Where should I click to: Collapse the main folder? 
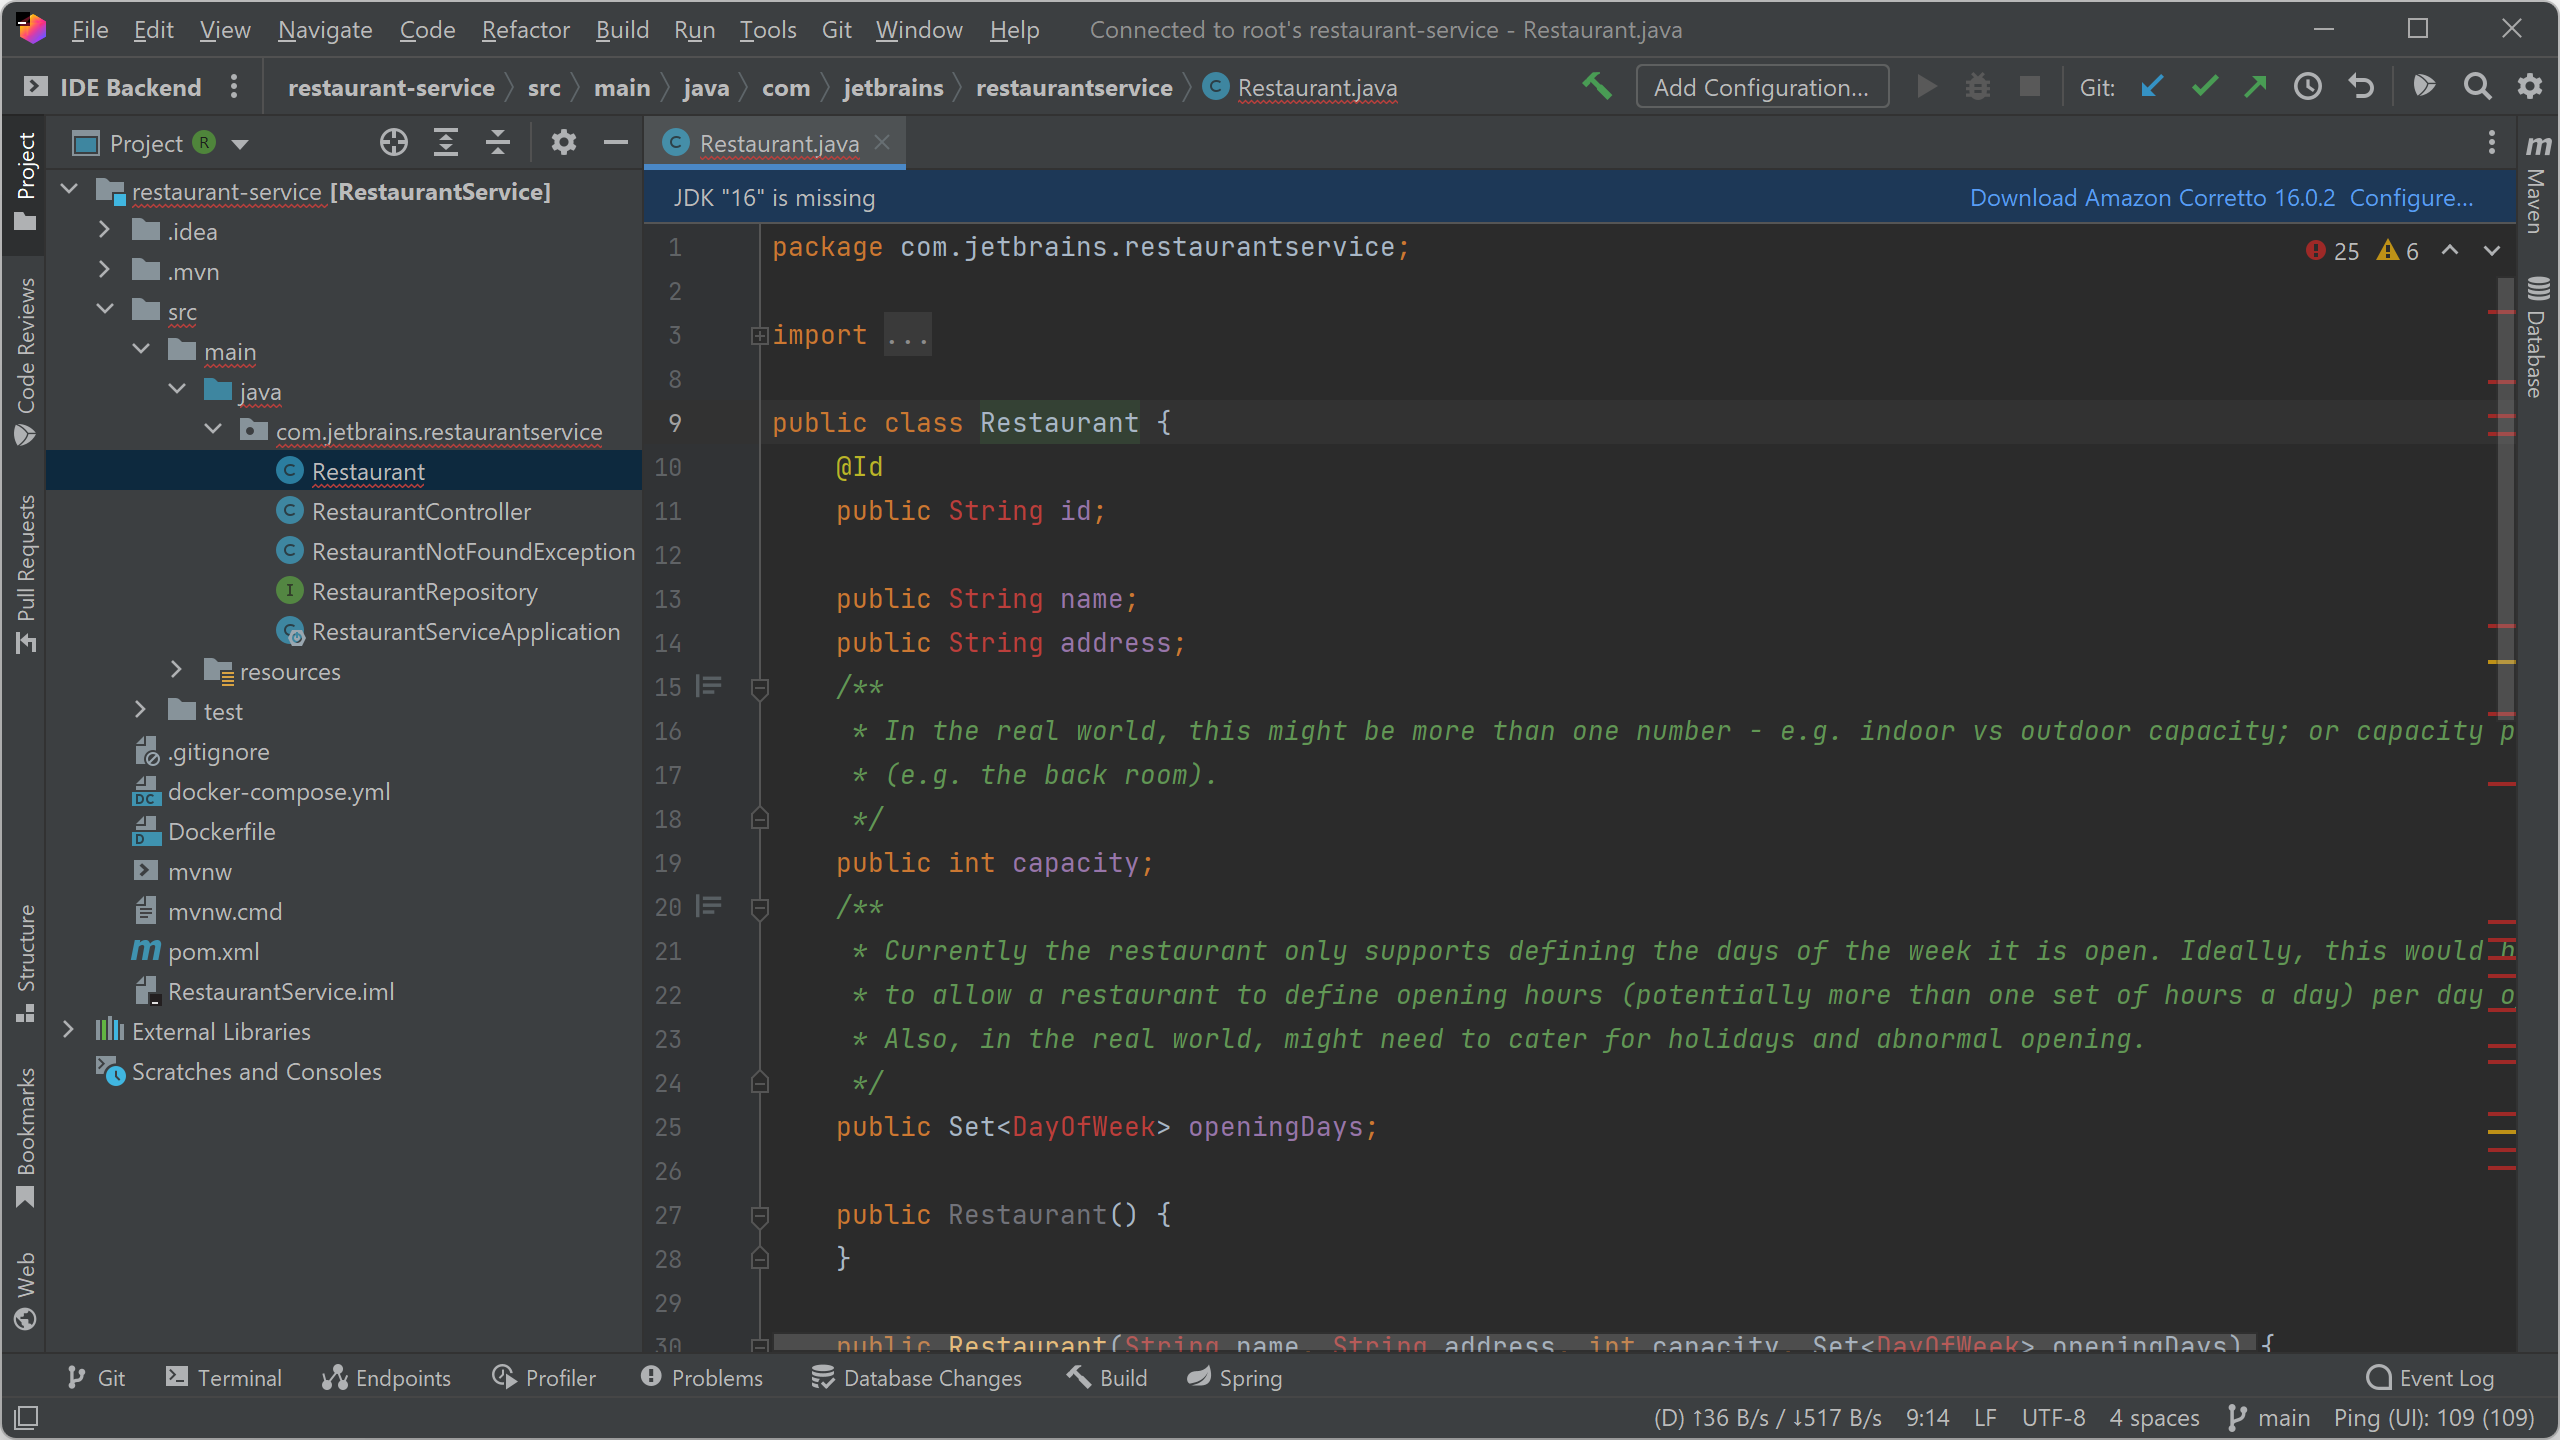tap(141, 350)
